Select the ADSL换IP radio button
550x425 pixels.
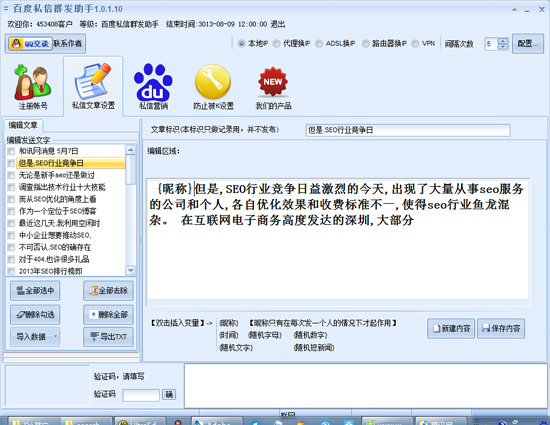319,43
